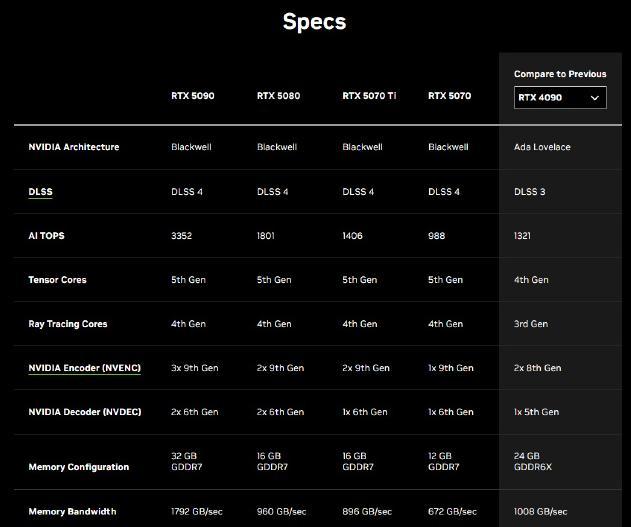This screenshot has height=527, width=631.
Task: Select the NVIDIA Decoder (NVDEC) row label
Action: click(x=84, y=412)
